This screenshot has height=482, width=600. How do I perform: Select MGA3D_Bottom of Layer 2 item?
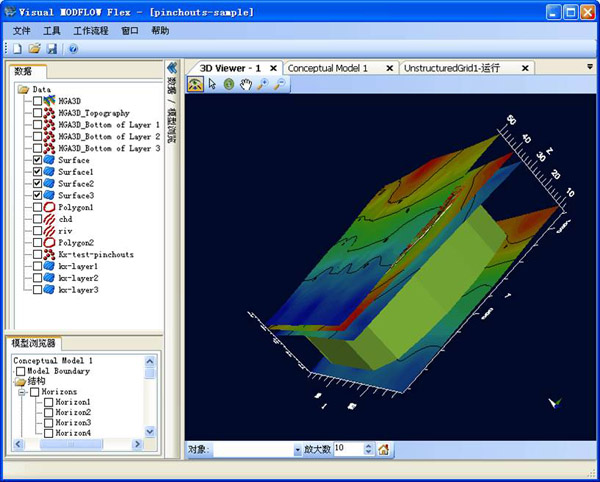click(109, 137)
